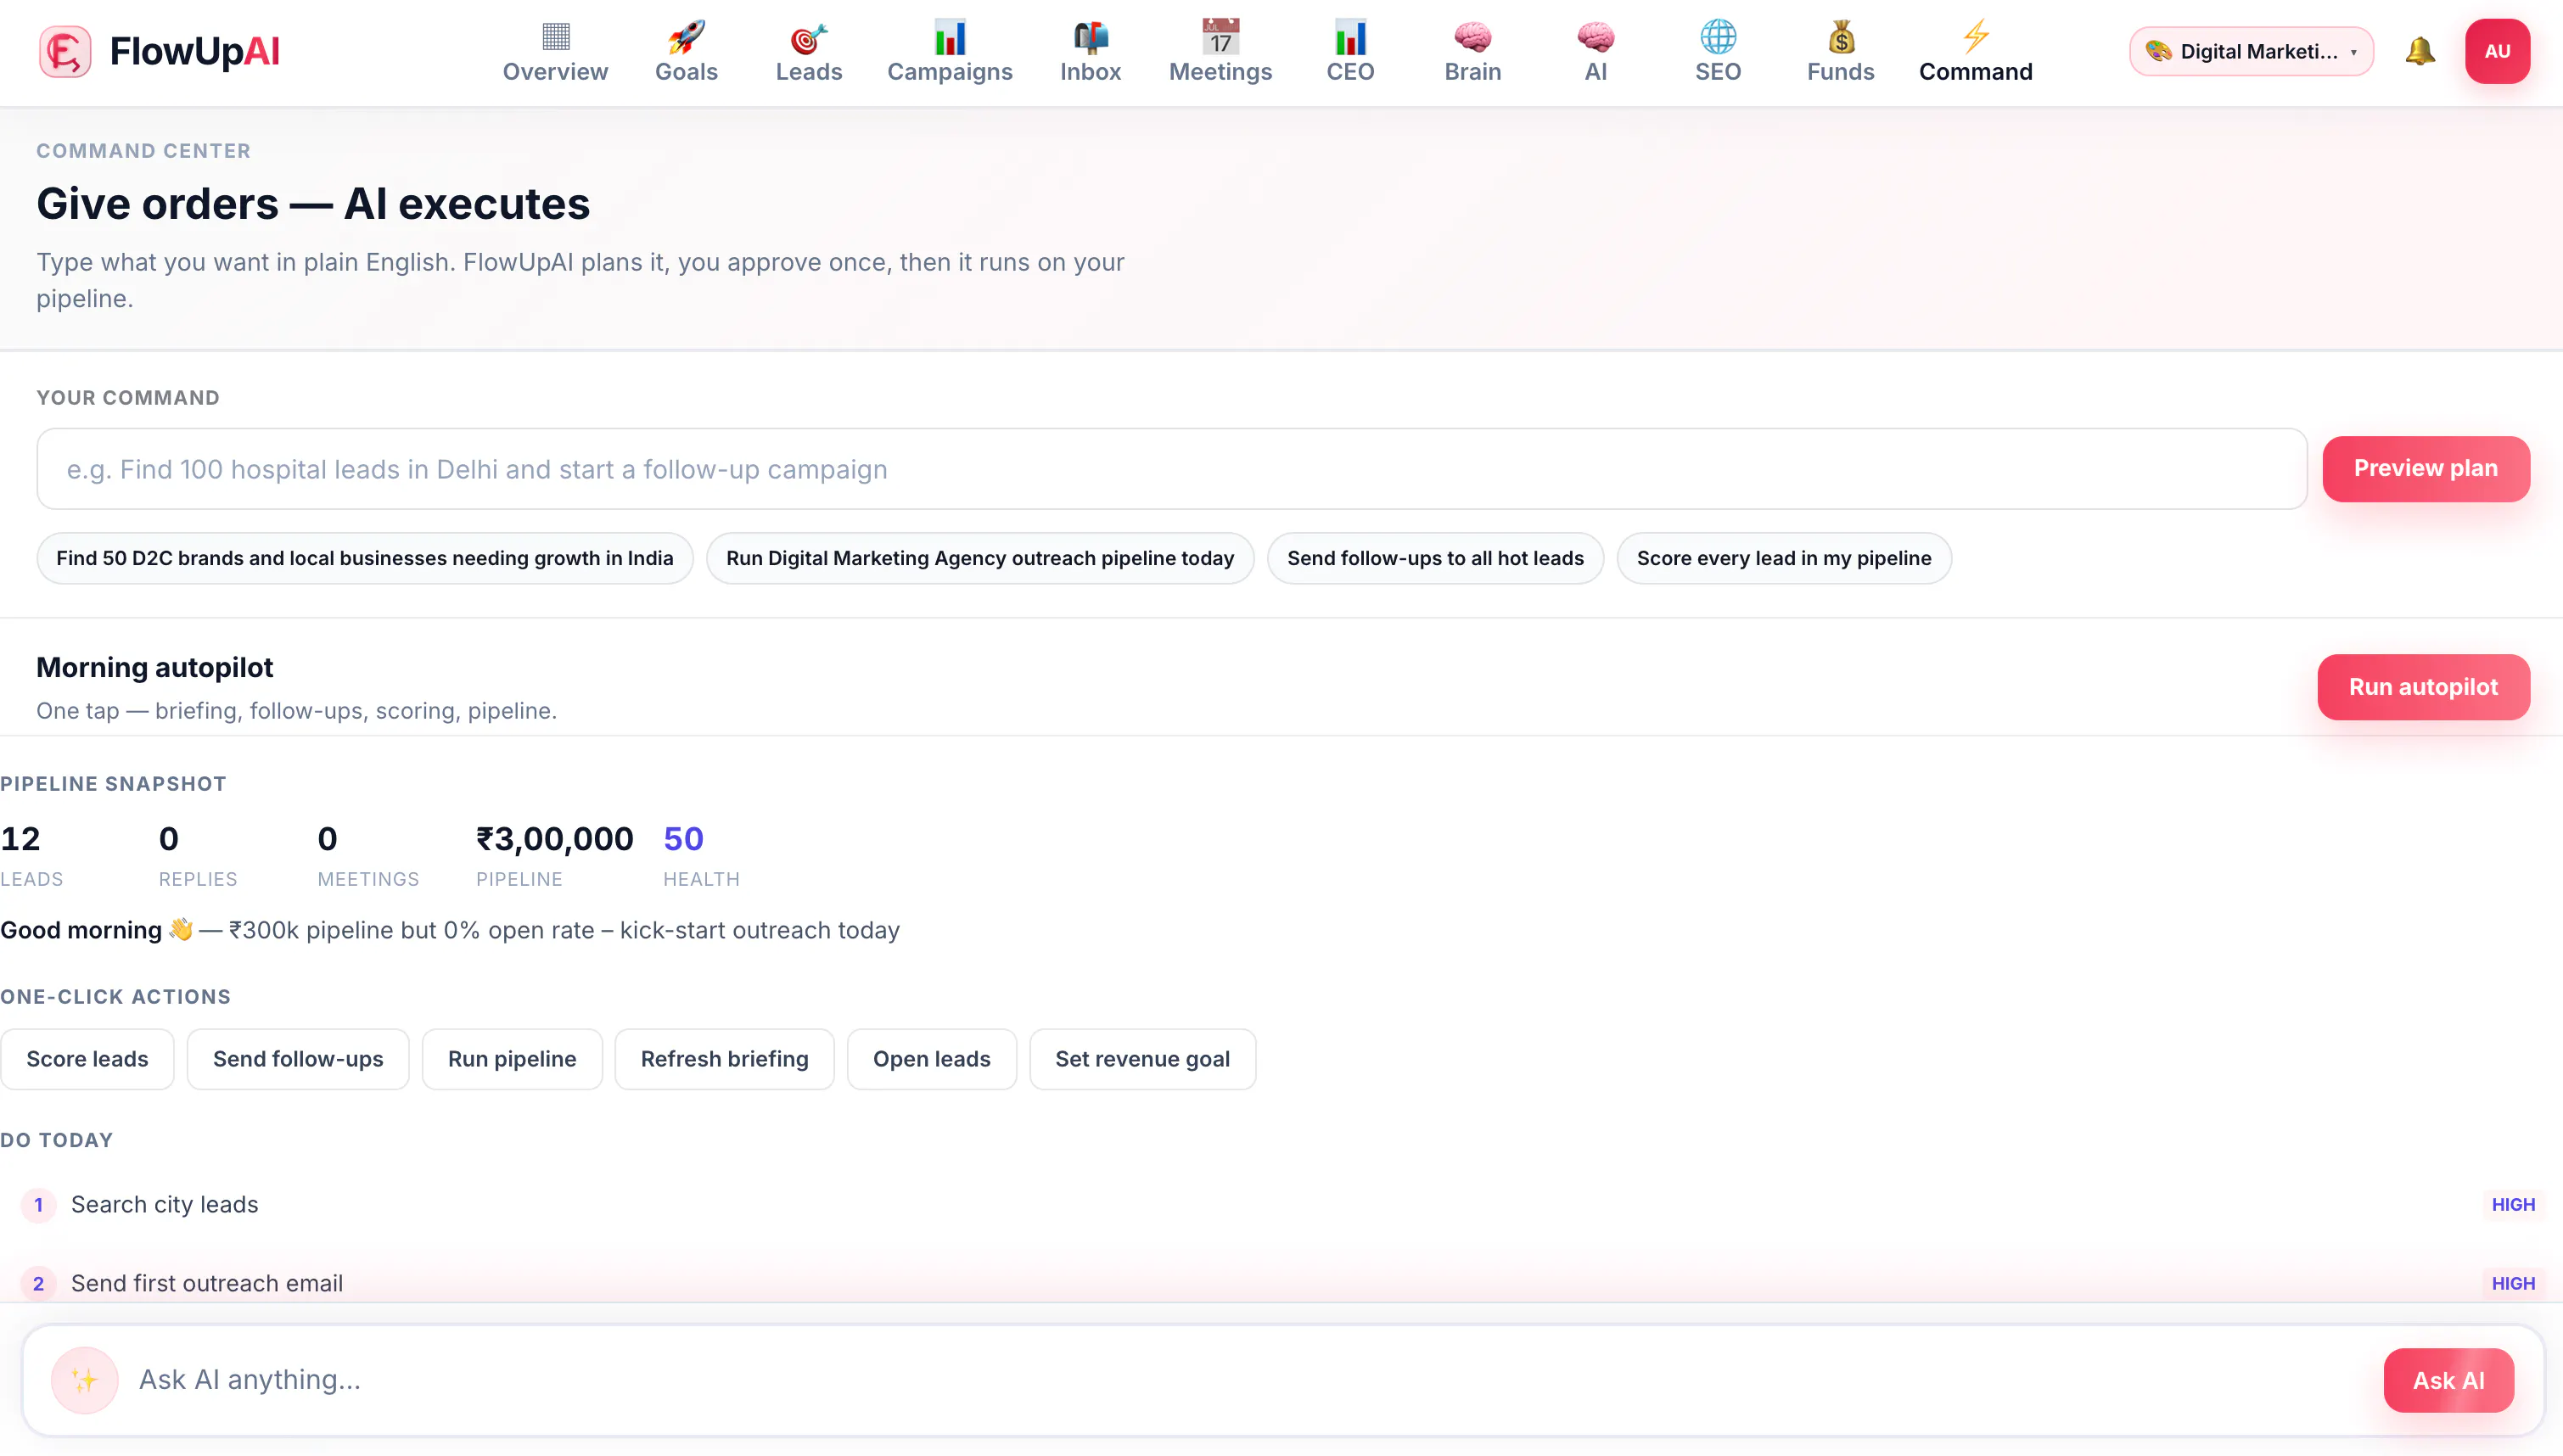This screenshot has width=2563, height=1456.
Task: Click the ₹3,00,000 pipeline value
Action: (x=554, y=839)
